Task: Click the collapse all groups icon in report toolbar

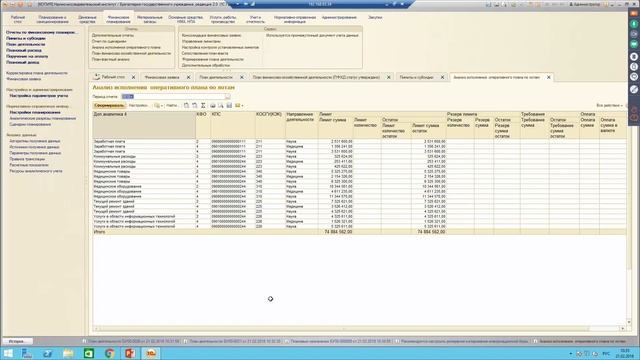Action: (x=195, y=105)
